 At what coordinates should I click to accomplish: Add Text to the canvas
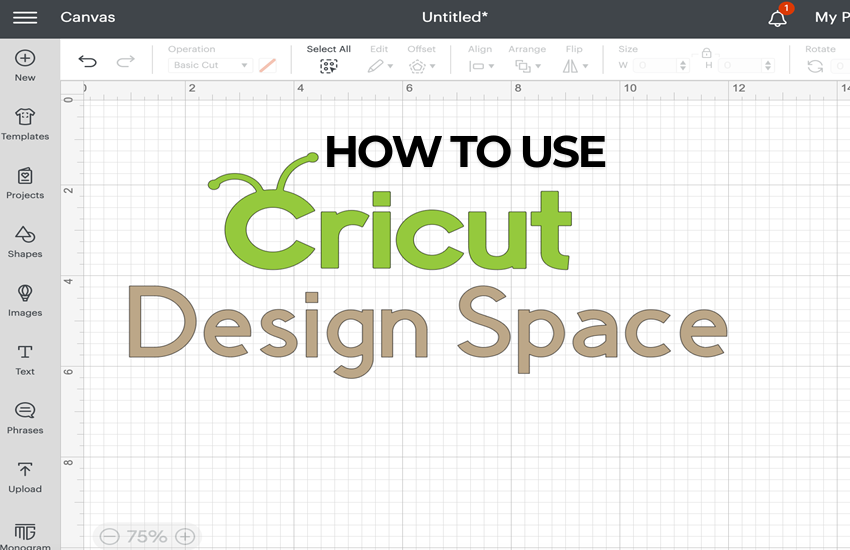tap(25, 360)
